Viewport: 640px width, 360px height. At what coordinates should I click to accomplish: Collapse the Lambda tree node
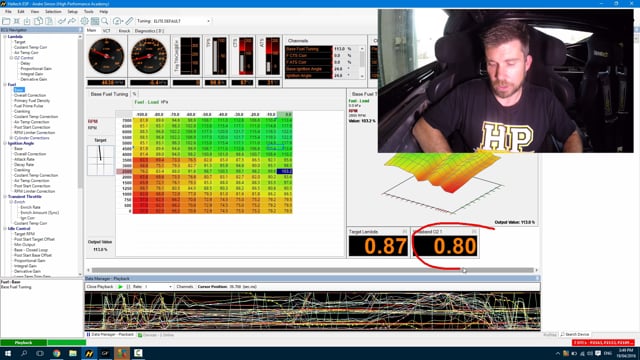(x=5, y=37)
